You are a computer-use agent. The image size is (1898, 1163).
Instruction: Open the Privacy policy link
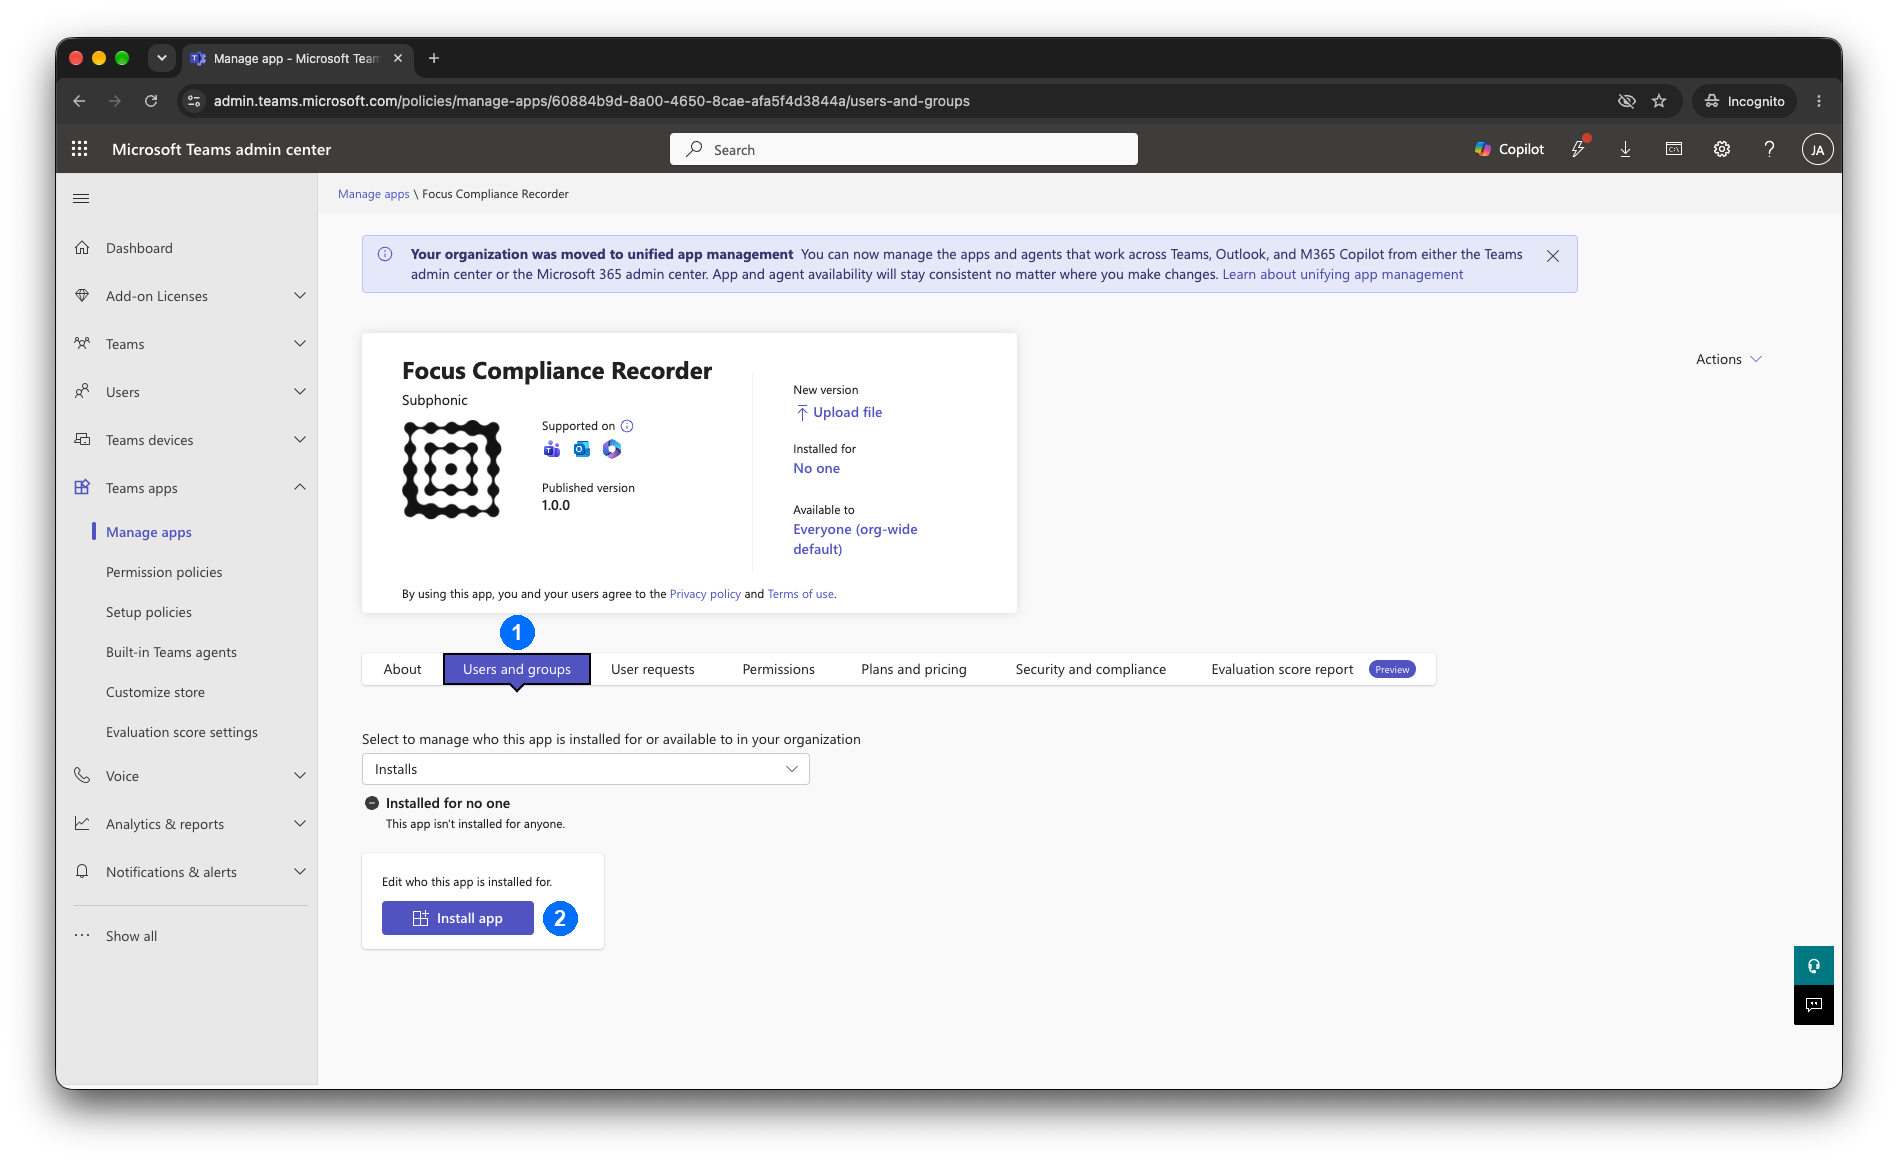(x=705, y=594)
